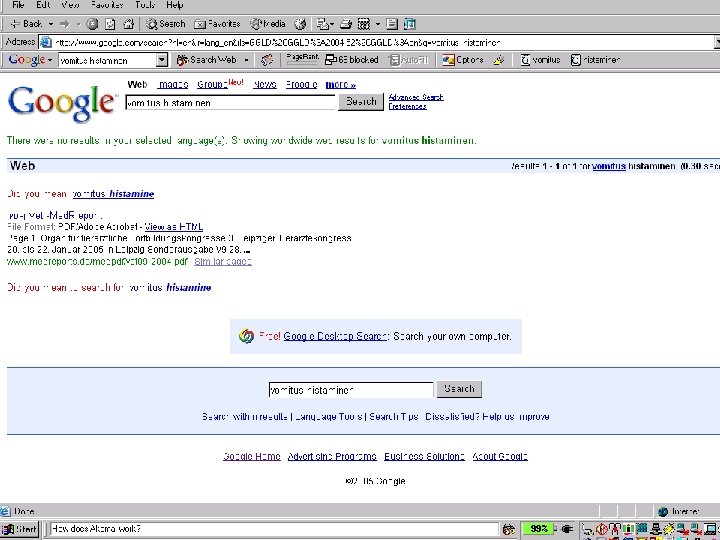Open the Search Web dropdown arrow
This screenshot has width=720, height=540.
[246, 60]
